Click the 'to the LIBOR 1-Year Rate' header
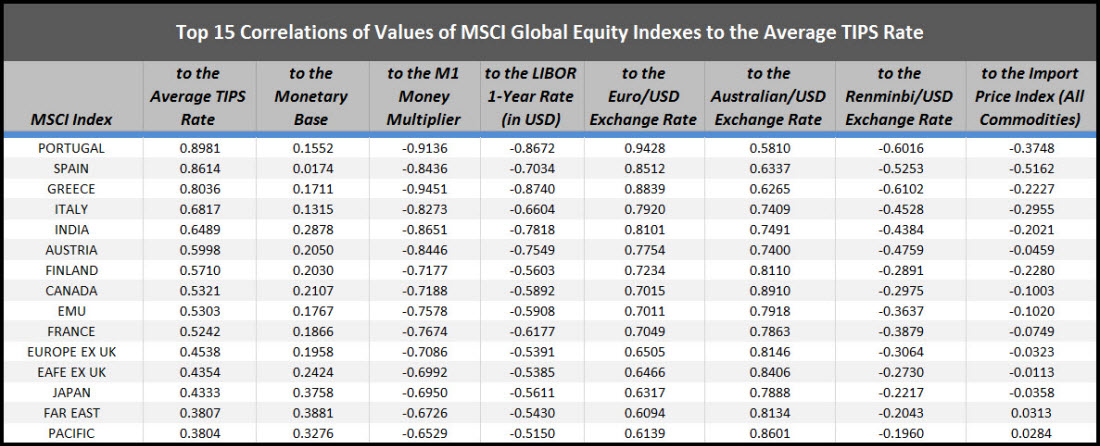 pyautogui.click(x=530, y=97)
